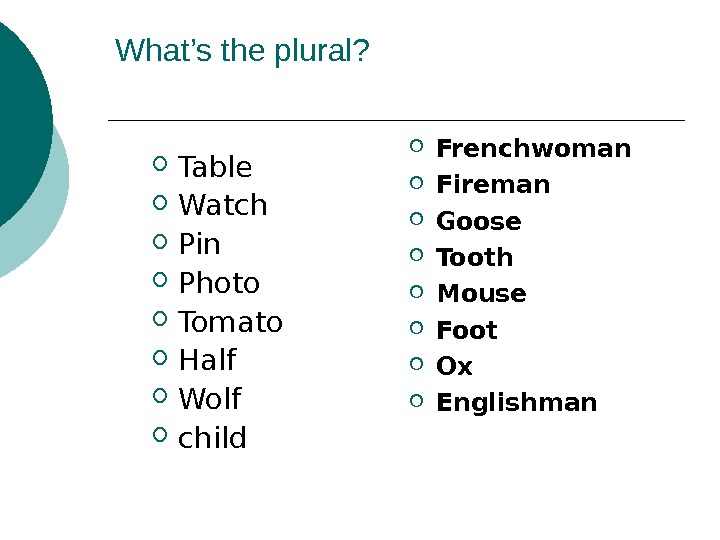The height and width of the screenshot is (540, 720).
Task: Click on the word Watch
Action: point(223,206)
